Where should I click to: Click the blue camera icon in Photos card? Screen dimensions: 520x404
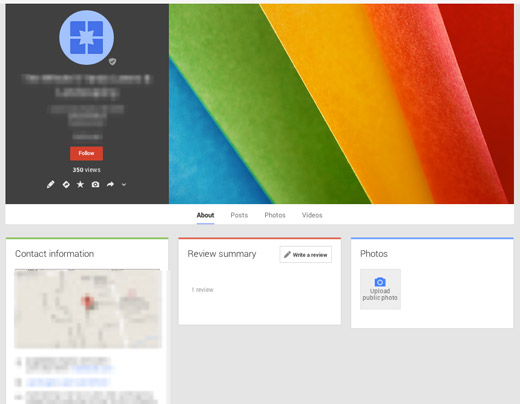pos(380,282)
